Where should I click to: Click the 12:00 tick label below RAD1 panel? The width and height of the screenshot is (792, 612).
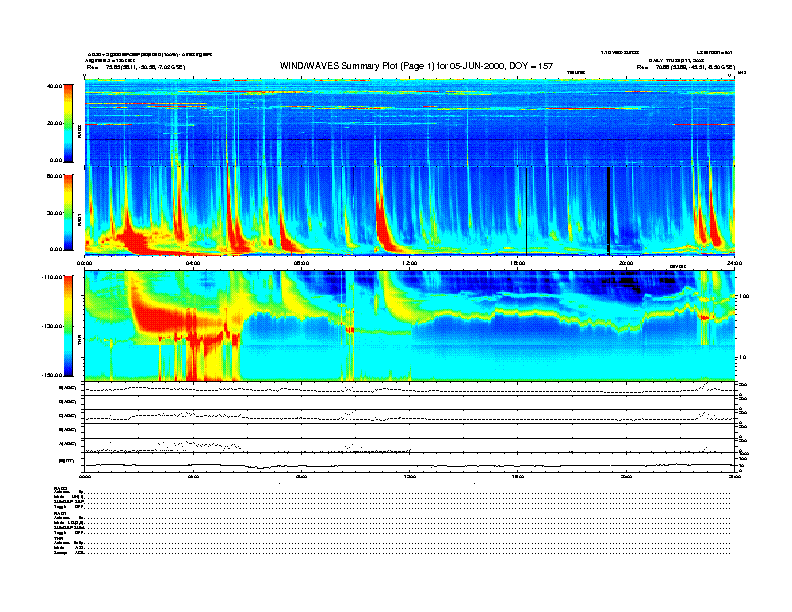click(410, 263)
